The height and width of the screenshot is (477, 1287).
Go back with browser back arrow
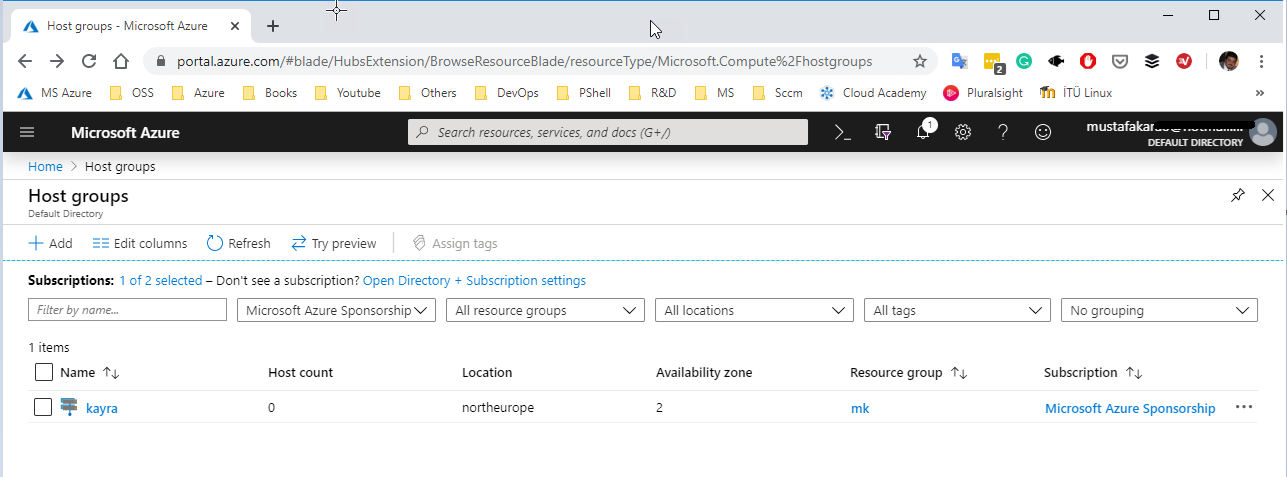[26, 61]
